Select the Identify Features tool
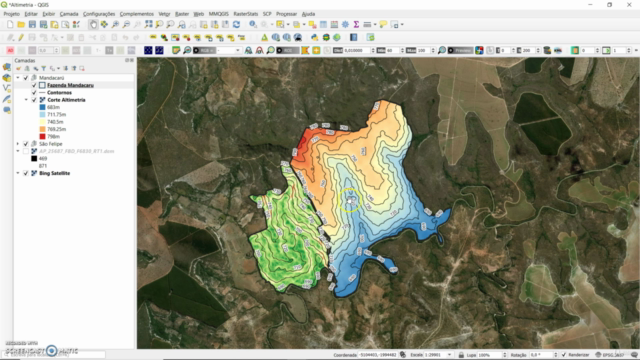This screenshot has width=640, height=360. [x=253, y=25]
